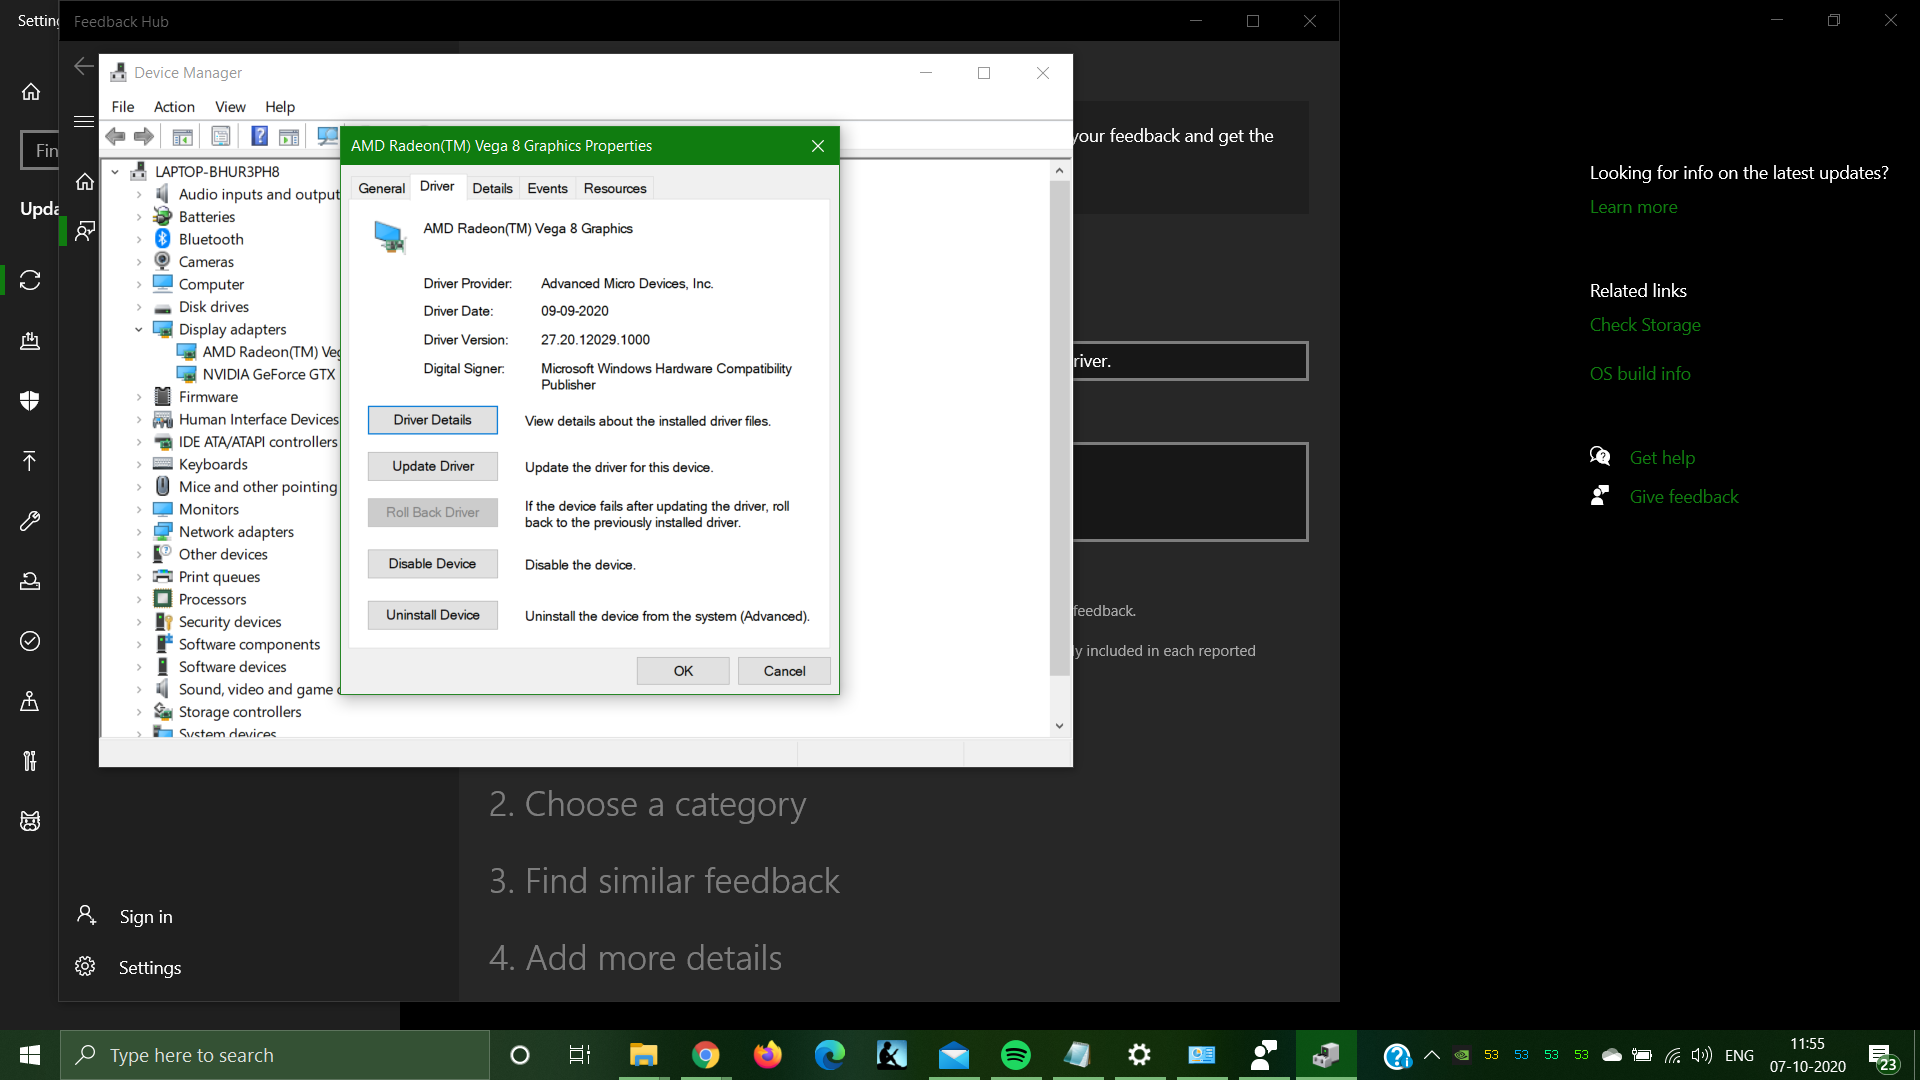Click the Uninstall Device button

pyautogui.click(x=432, y=615)
